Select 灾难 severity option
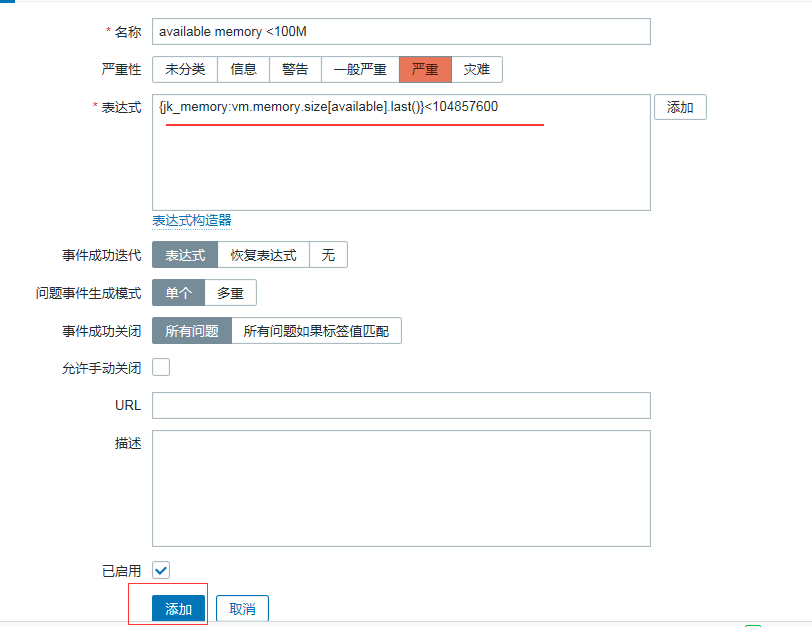Screen dimensions: 812x627 477,69
